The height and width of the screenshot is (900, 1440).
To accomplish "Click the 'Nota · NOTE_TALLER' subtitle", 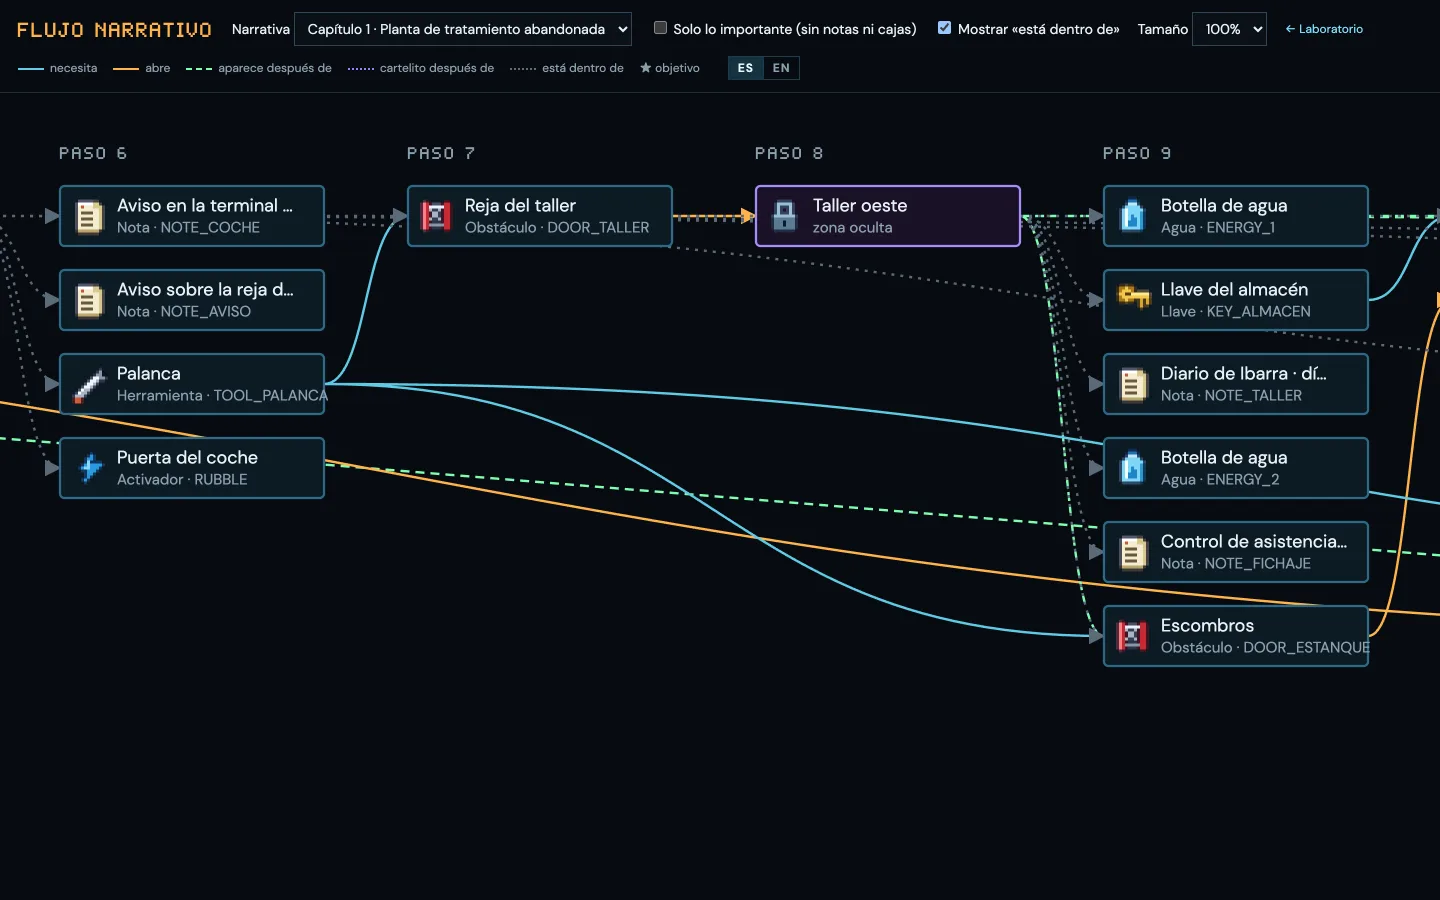I will pyautogui.click(x=1231, y=396).
